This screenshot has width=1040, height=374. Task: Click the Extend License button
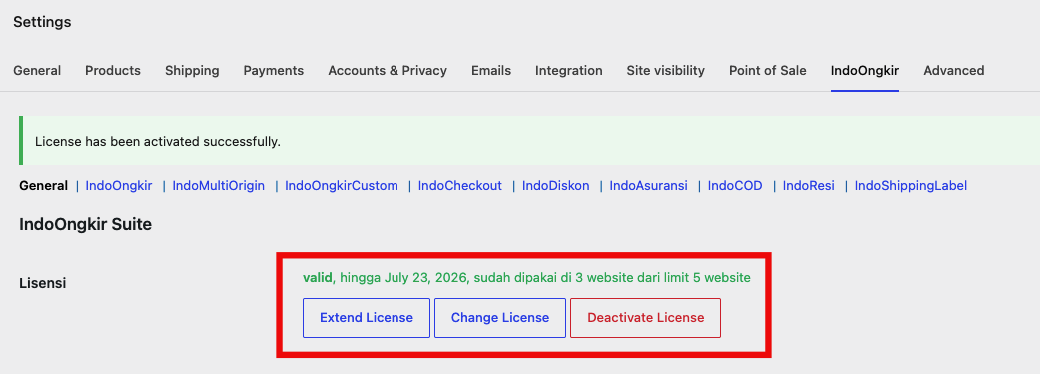366,318
